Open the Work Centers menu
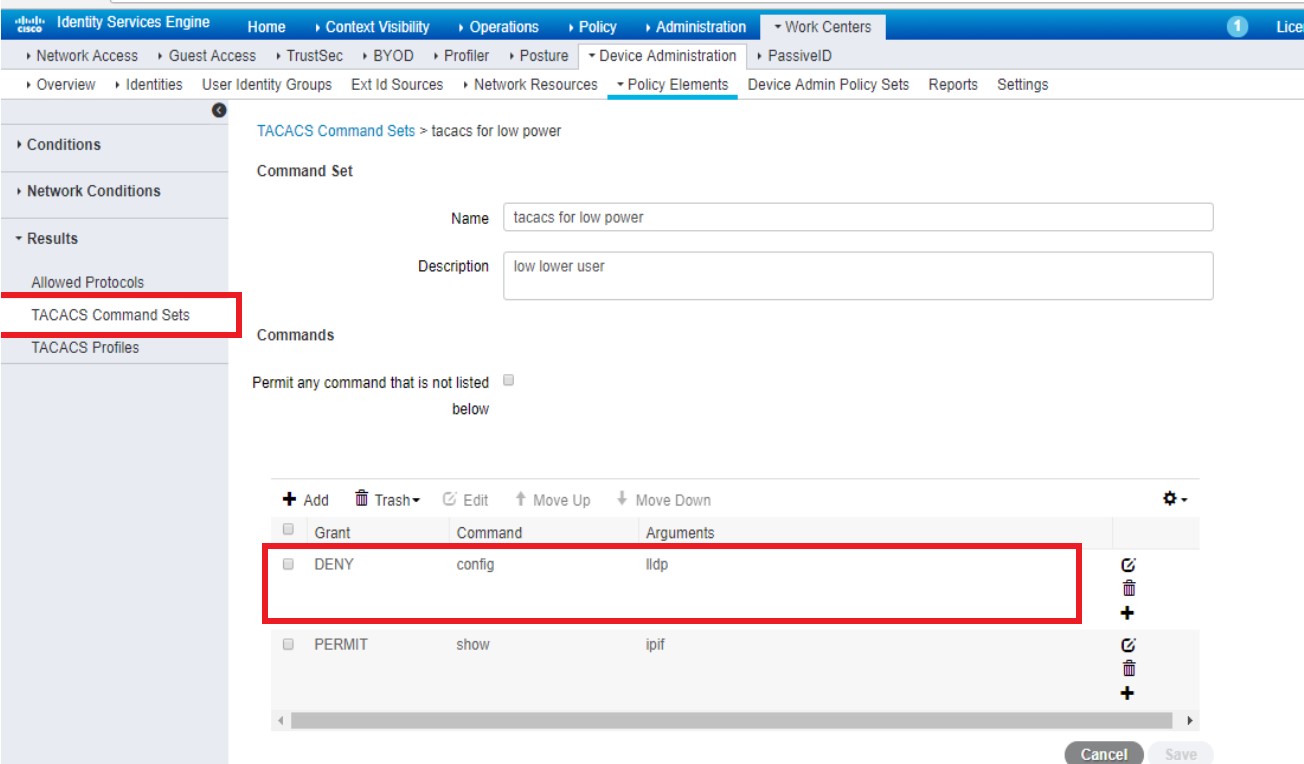This screenshot has height=764, width=1304. point(822,27)
